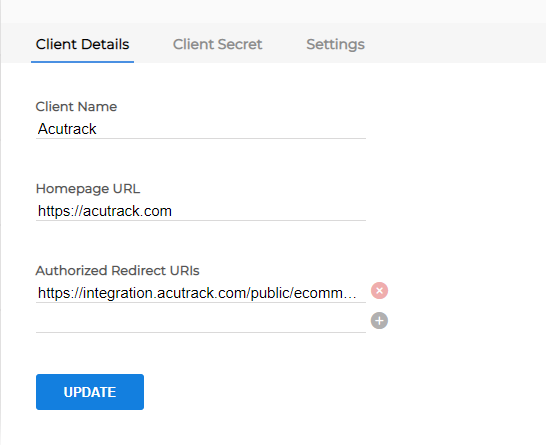Click the UPDATE button
Viewport: 546px width, 445px height.
click(90, 392)
